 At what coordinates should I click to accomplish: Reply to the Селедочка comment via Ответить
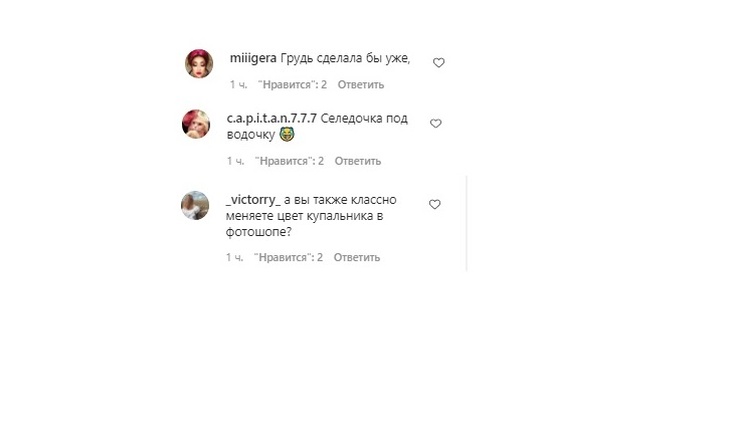click(358, 161)
